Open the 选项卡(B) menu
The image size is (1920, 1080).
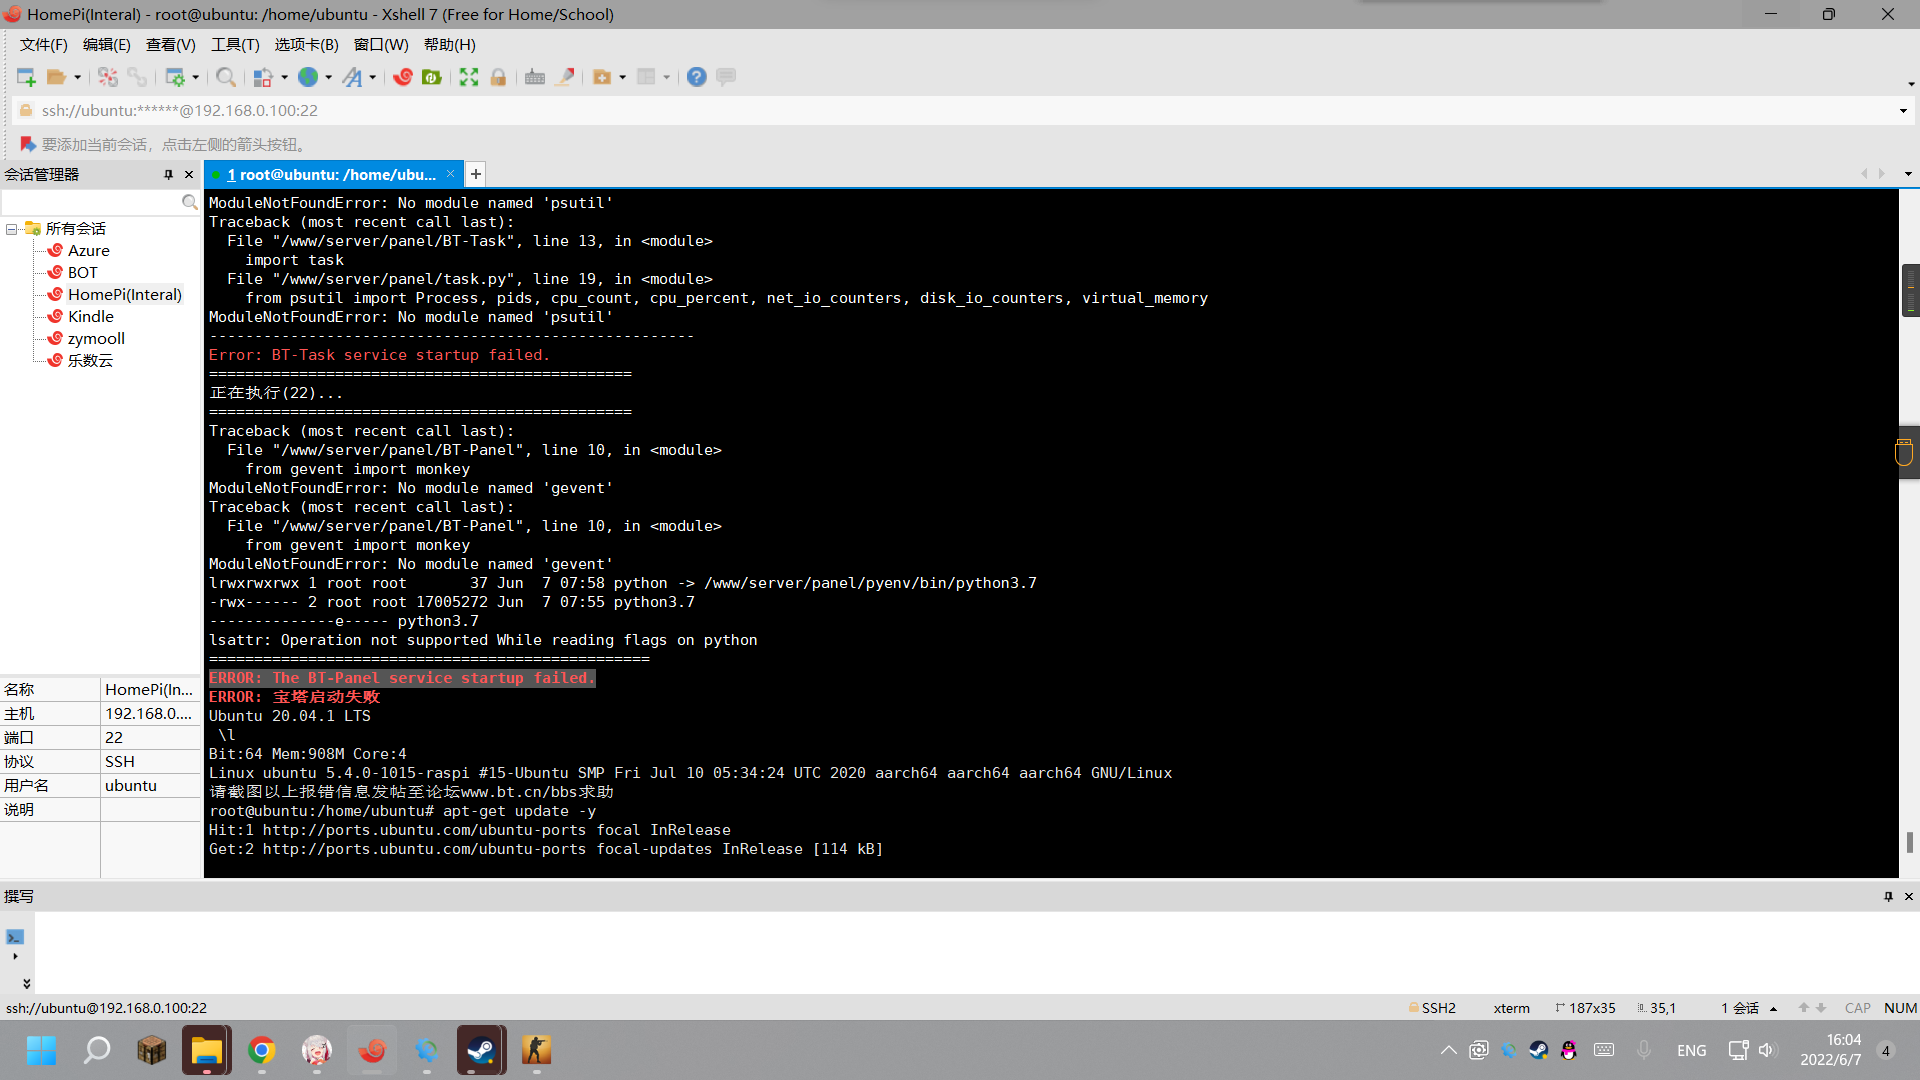[306, 45]
